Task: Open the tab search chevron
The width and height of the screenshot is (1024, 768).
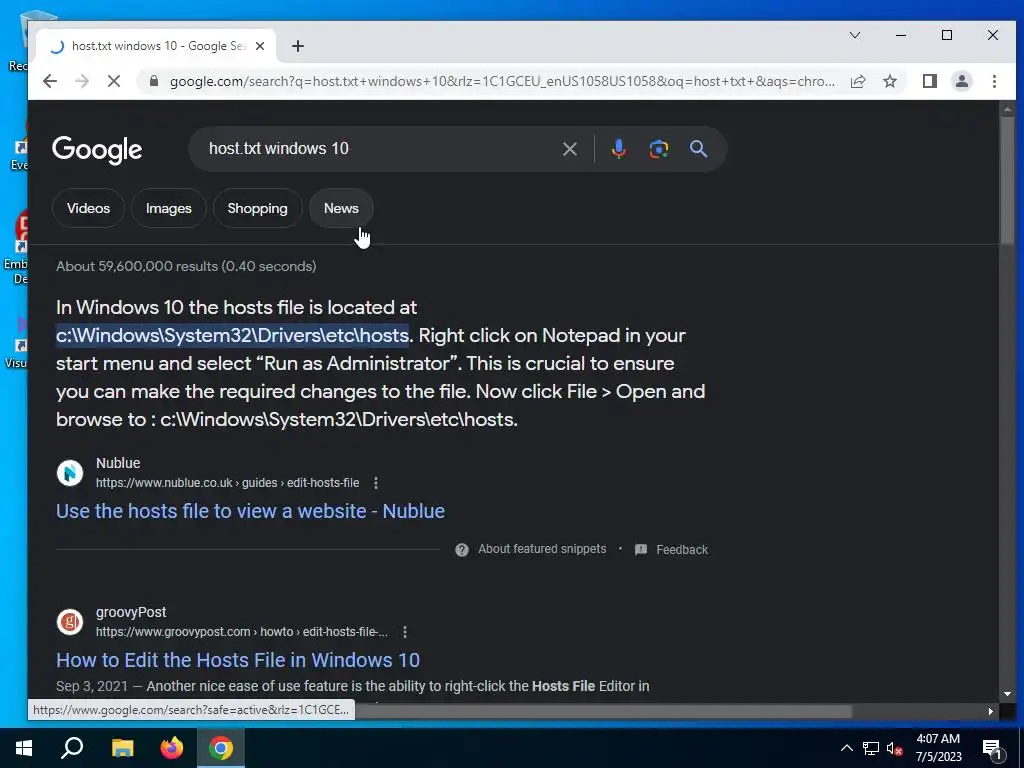Action: (854, 35)
